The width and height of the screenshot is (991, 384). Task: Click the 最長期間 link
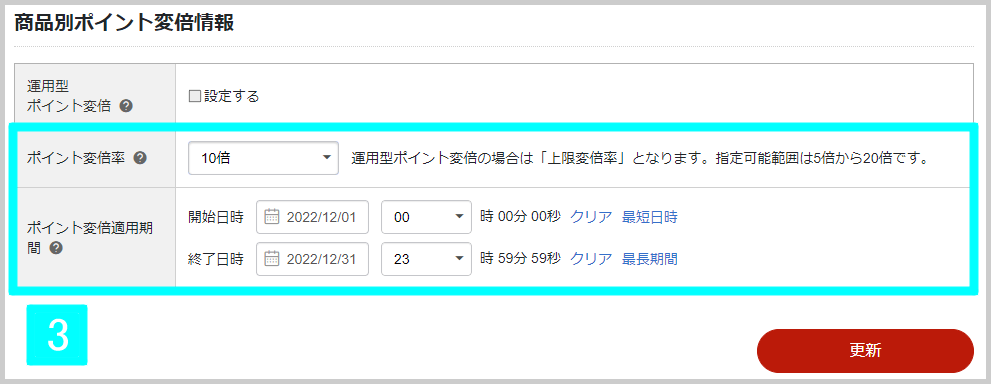click(x=650, y=259)
